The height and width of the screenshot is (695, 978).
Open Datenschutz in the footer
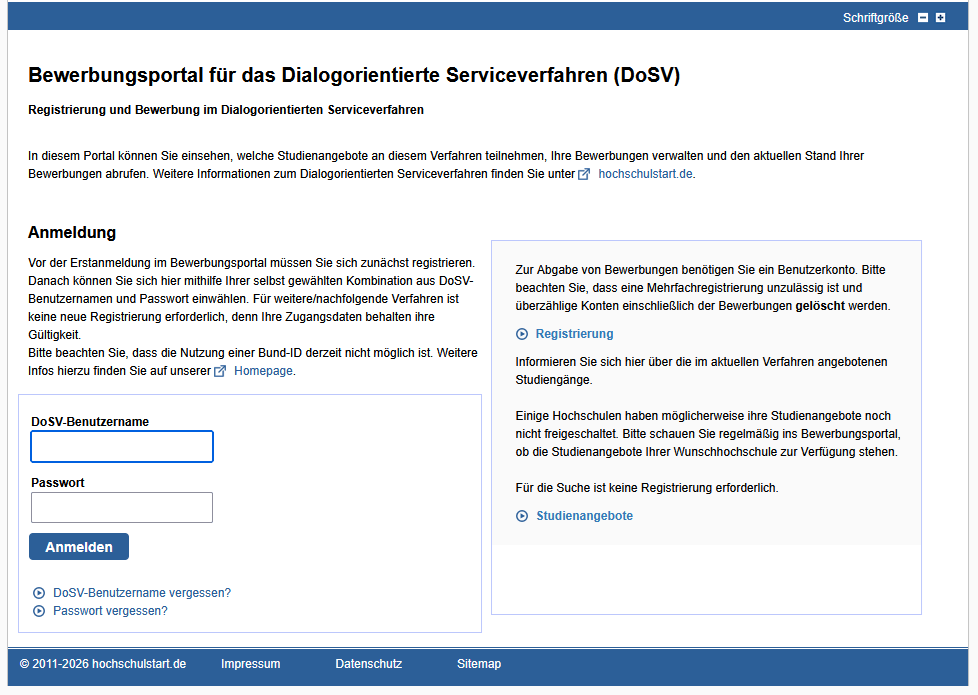368,664
